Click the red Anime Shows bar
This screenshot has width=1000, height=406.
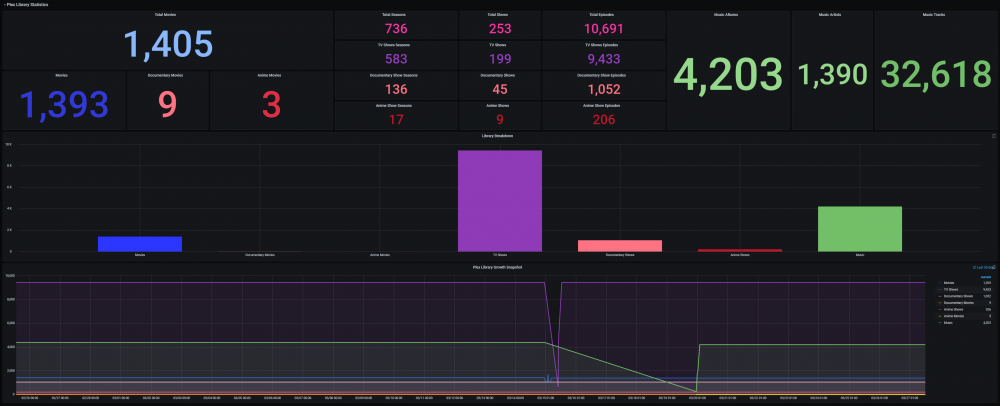pyautogui.click(x=740, y=250)
